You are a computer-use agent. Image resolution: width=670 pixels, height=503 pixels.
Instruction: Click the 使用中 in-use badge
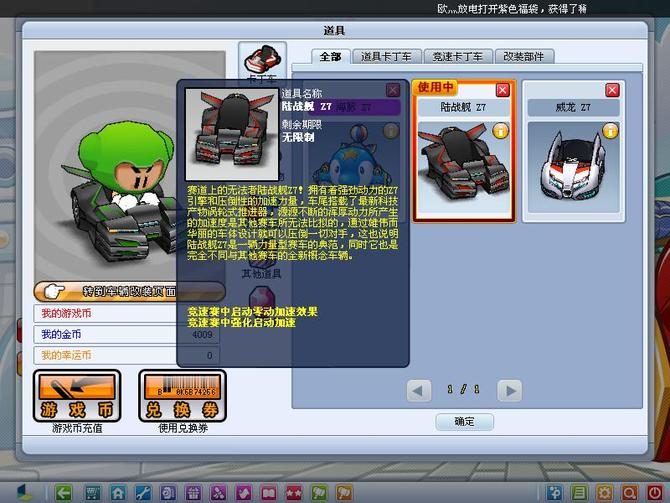pos(435,87)
